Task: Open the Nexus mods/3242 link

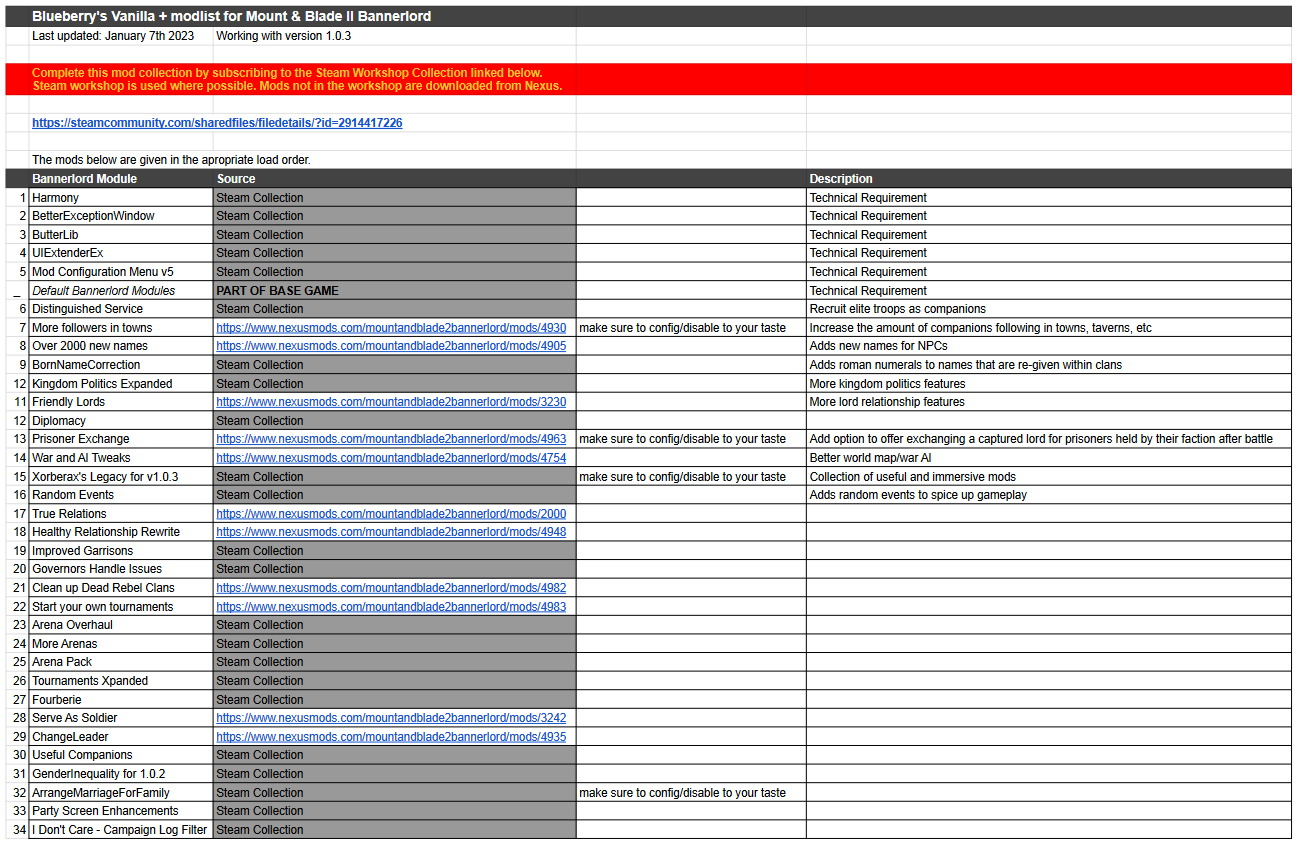Action: coord(391,718)
